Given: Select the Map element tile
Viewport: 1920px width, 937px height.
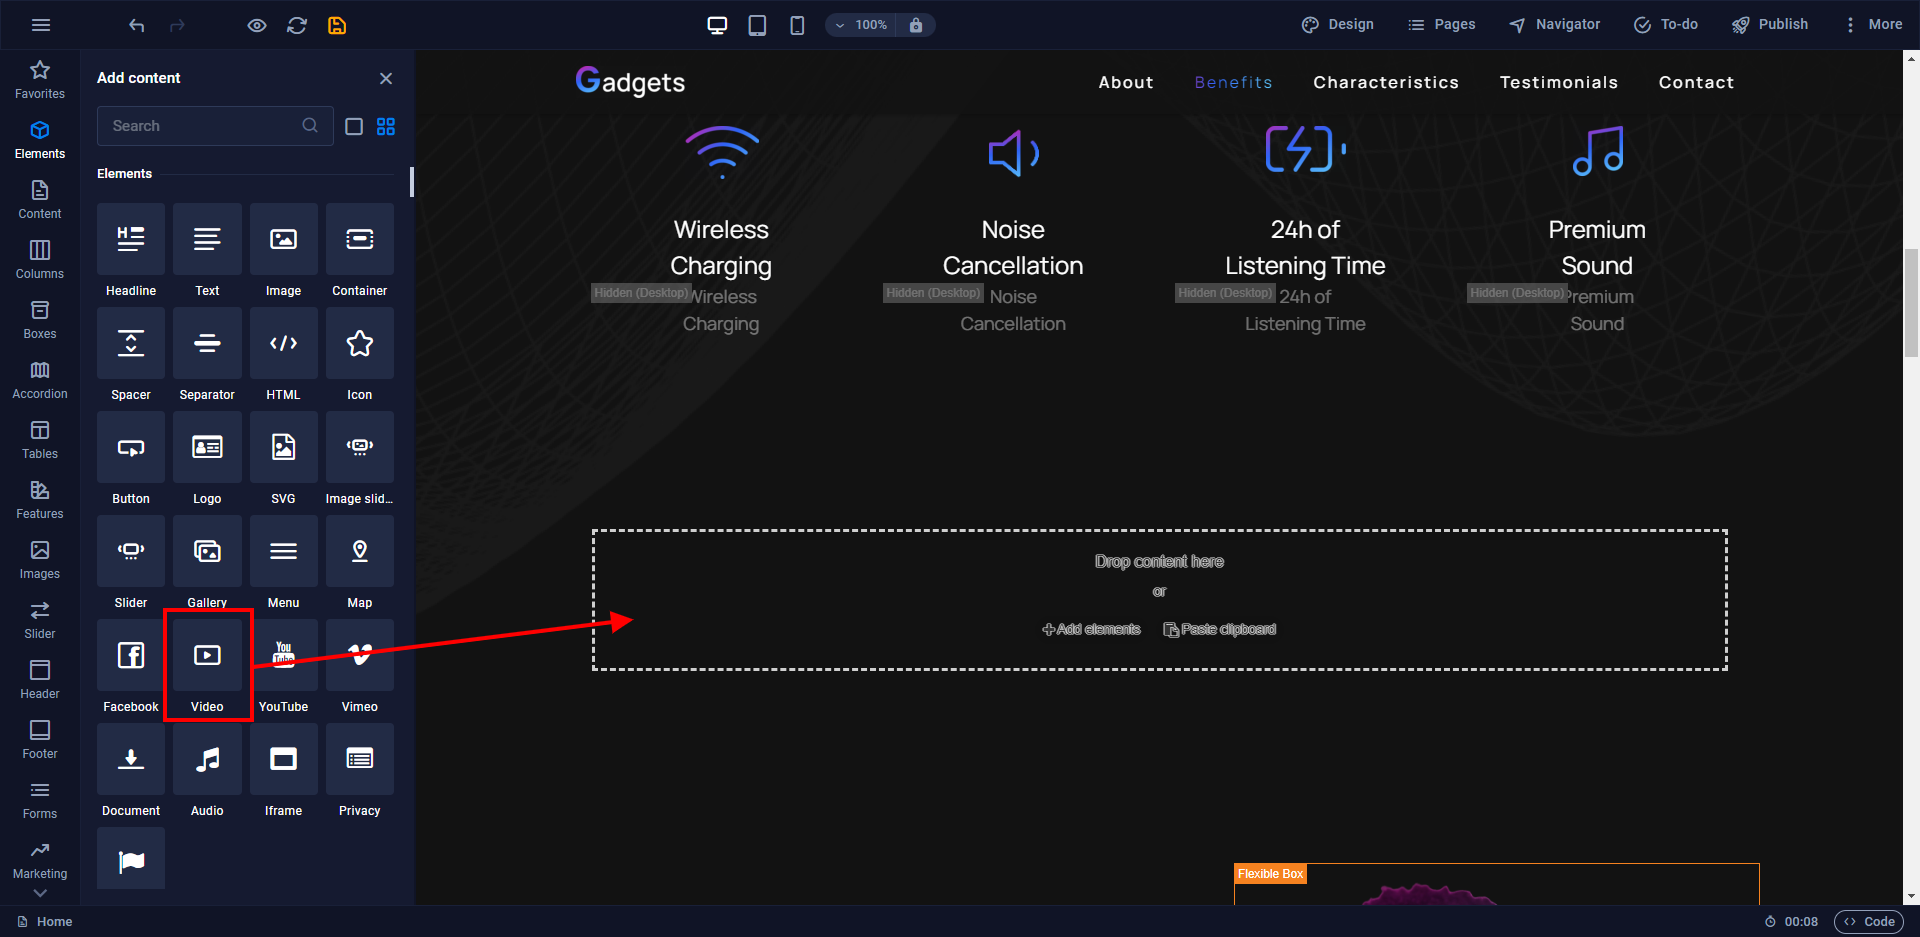Looking at the screenshot, I should coord(359,552).
